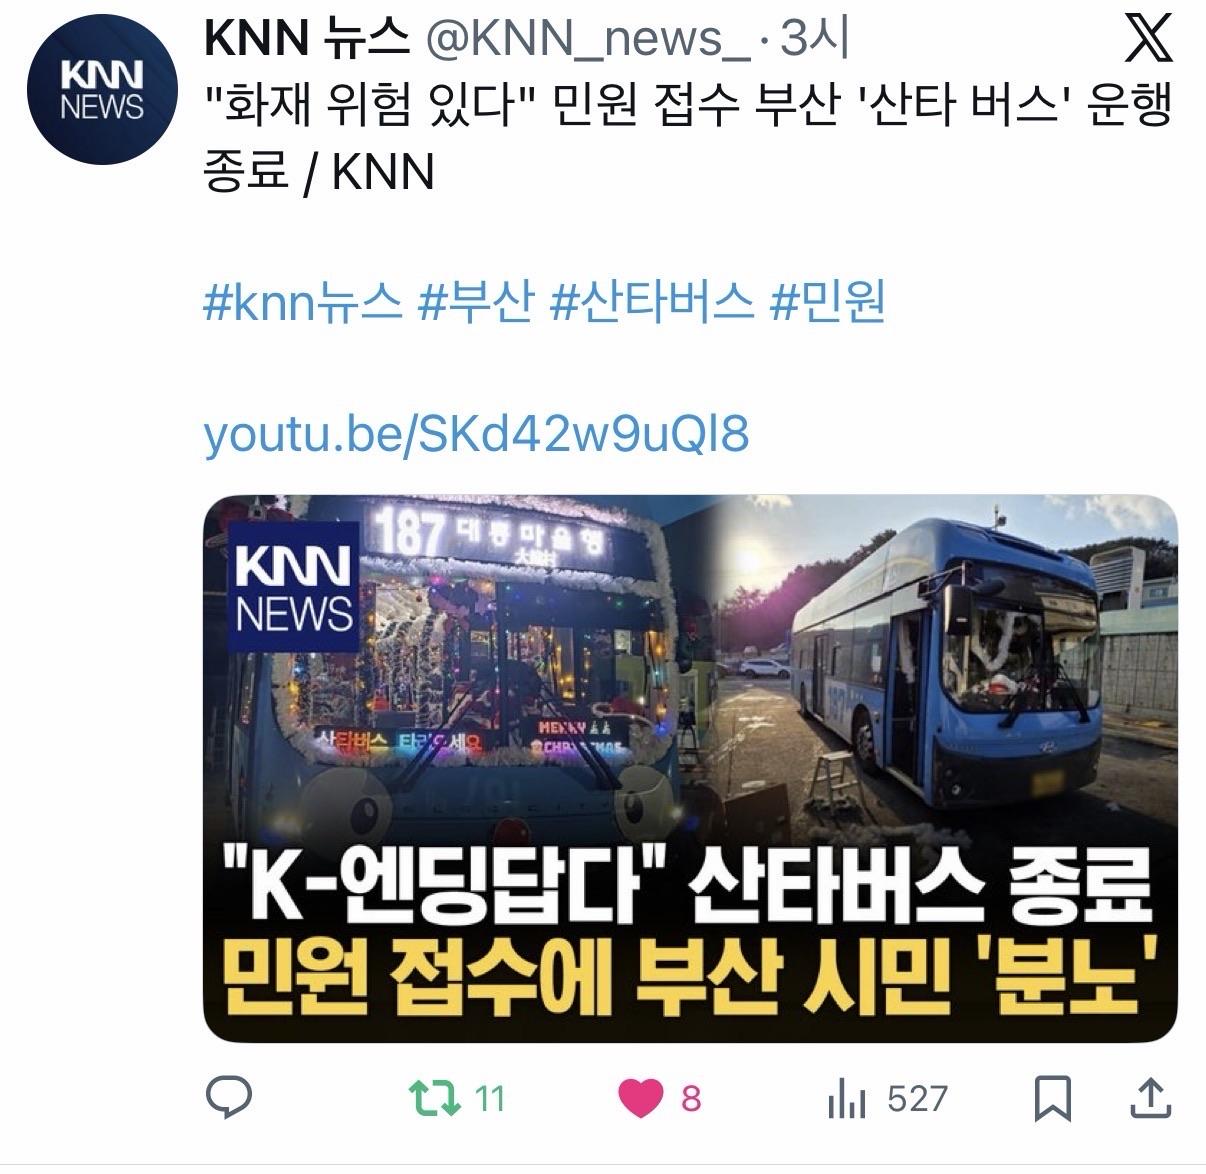Open the #부산 hashtag
Screen dimensions: 1206x1174
(x=476, y=302)
